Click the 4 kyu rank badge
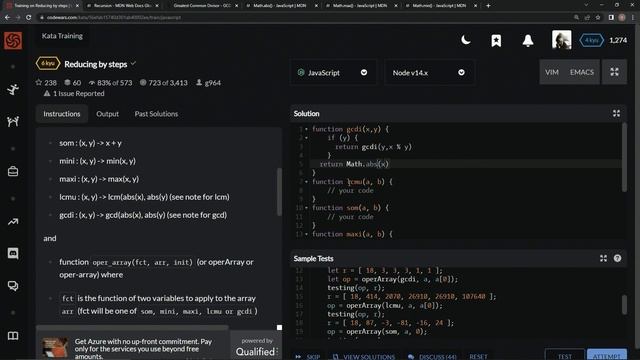 coord(591,40)
